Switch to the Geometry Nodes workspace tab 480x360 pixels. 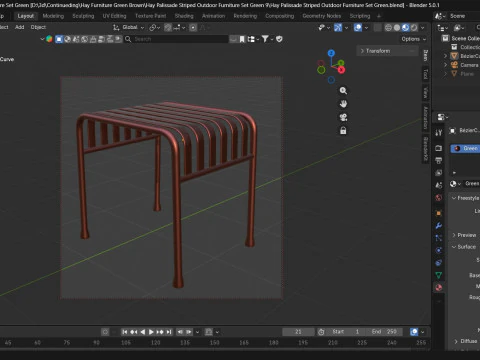(x=322, y=16)
